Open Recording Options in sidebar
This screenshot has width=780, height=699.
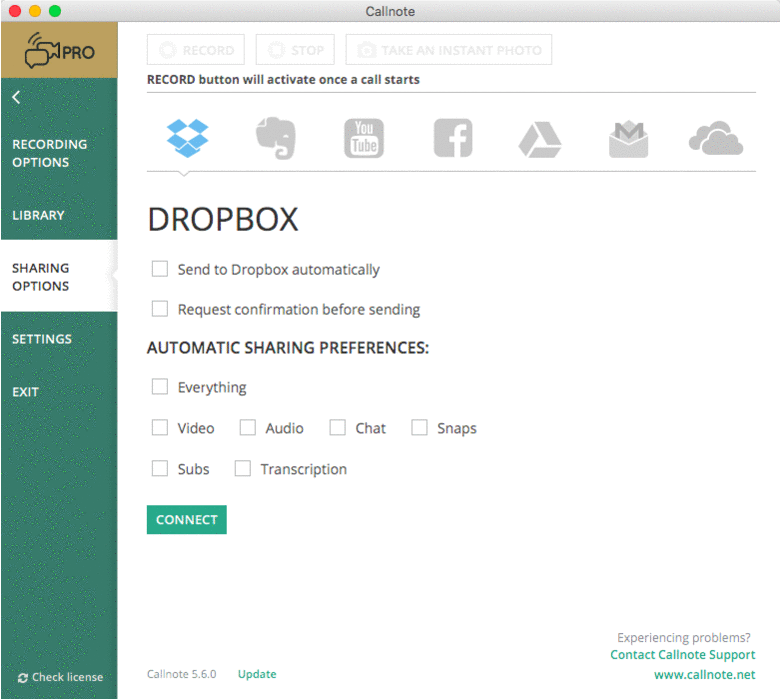point(50,153)
